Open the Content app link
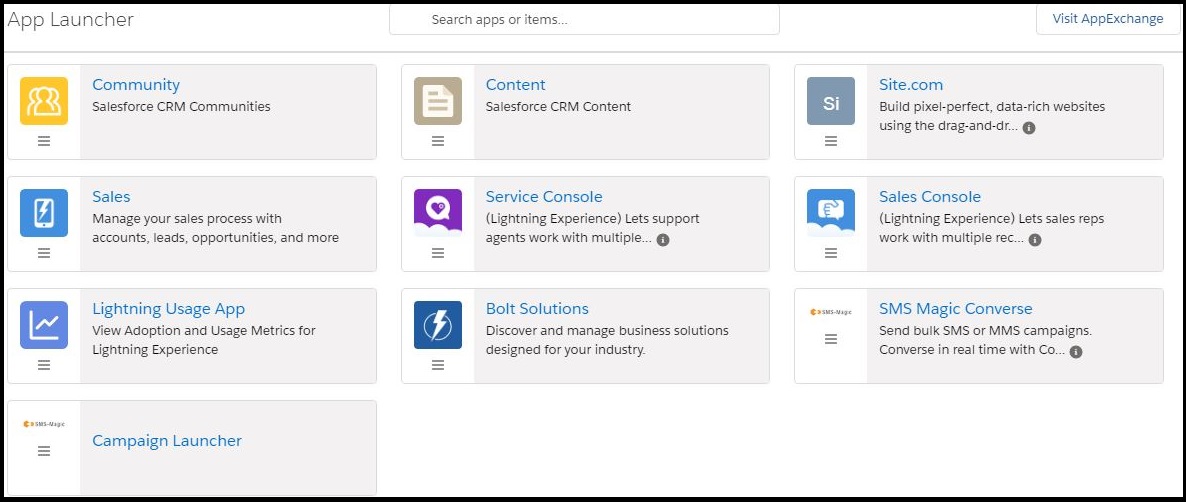The image size is (1186, 502). click(x=515, y=85)
